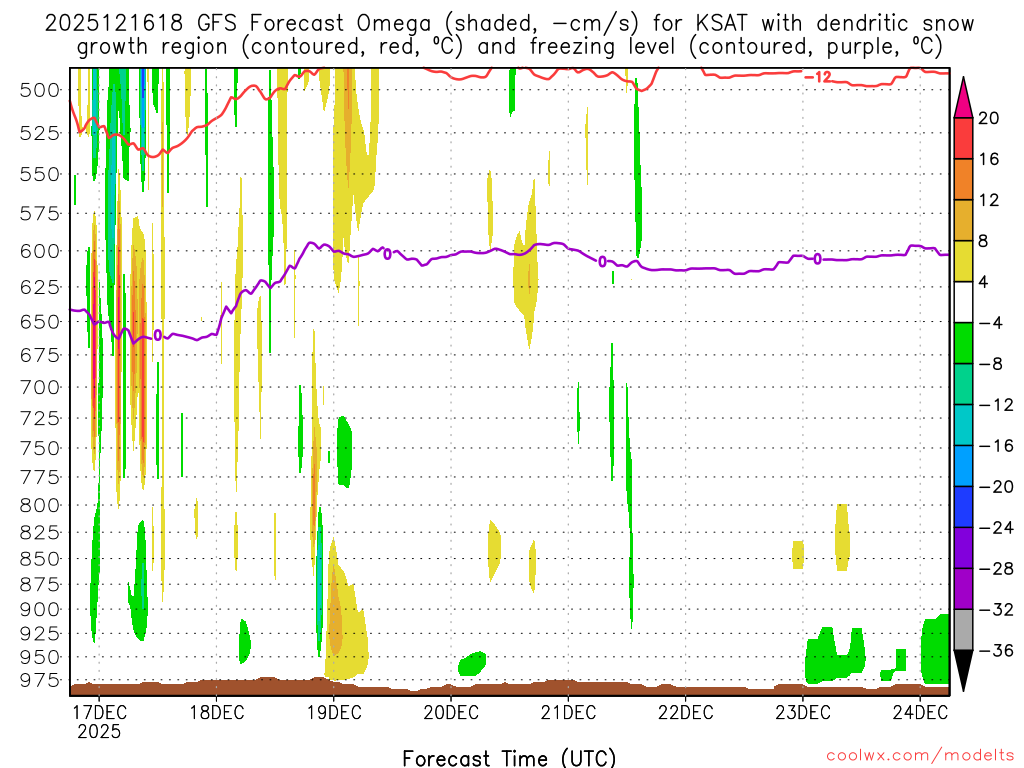
Task: Click the orange colorbar segment between 12 and 16
Action: pos(963,180)
